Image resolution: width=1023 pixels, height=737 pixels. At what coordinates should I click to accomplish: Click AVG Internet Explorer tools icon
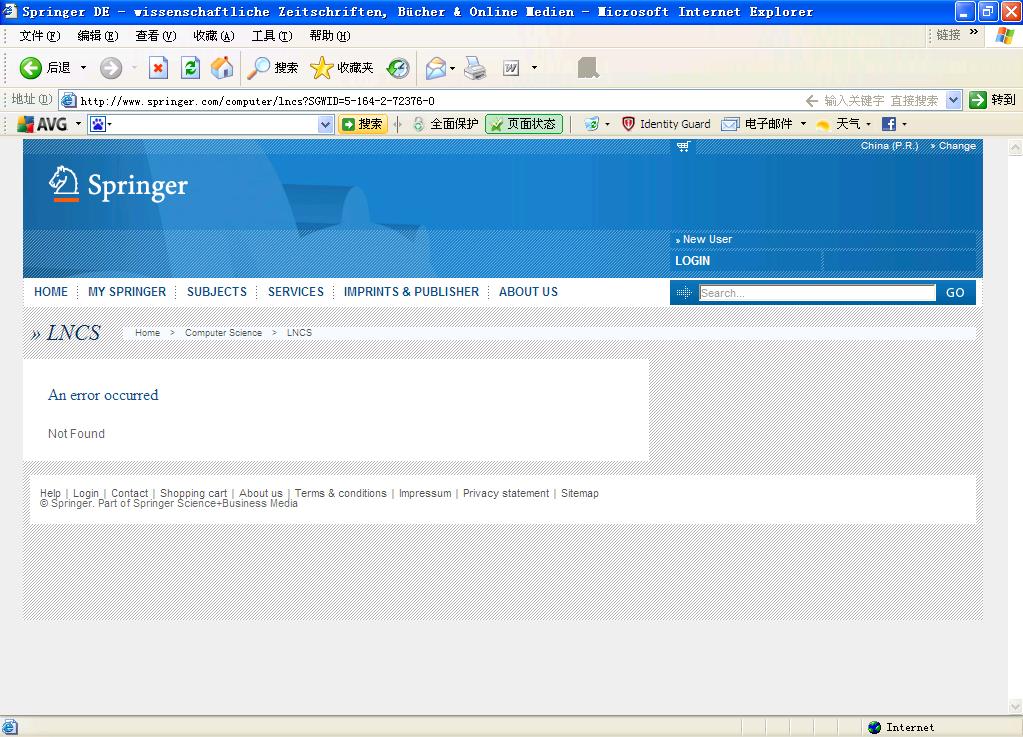591,124
